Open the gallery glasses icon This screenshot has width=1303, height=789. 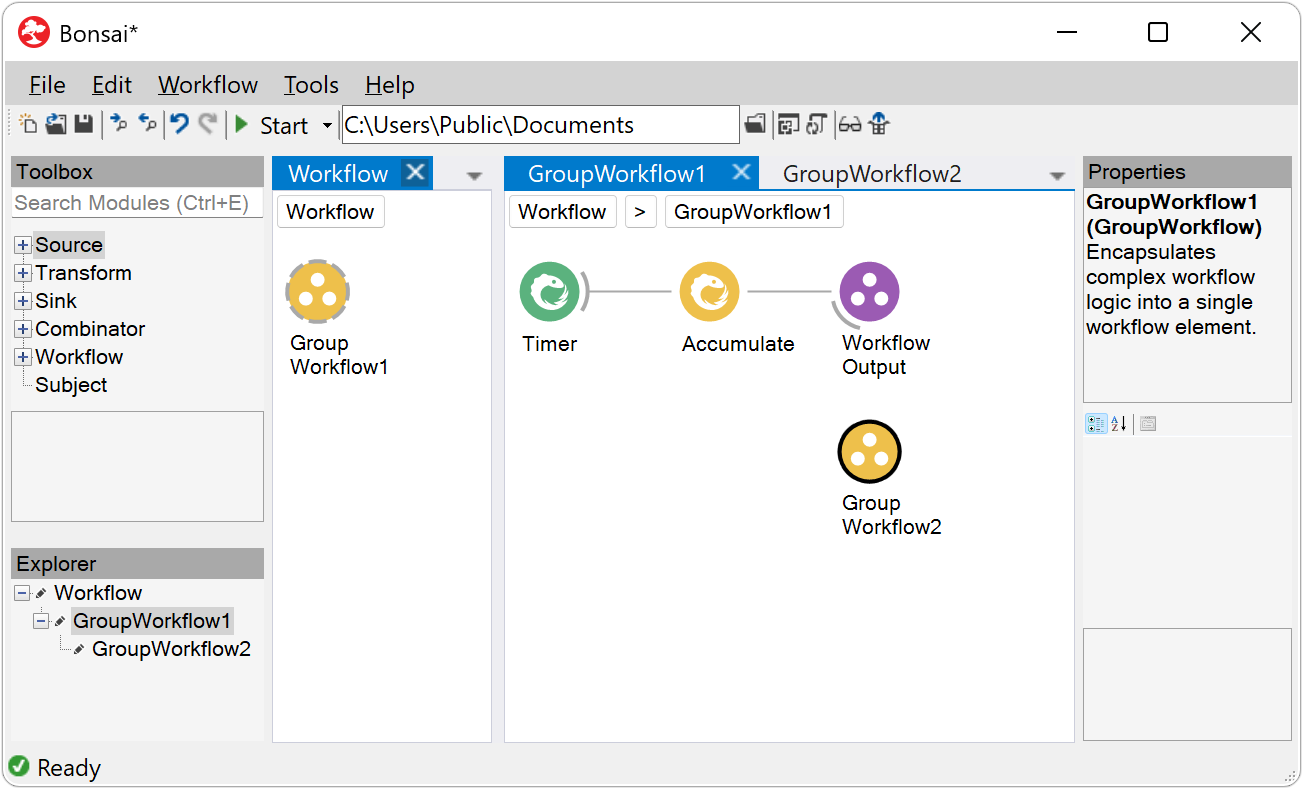tap(850, 124)
